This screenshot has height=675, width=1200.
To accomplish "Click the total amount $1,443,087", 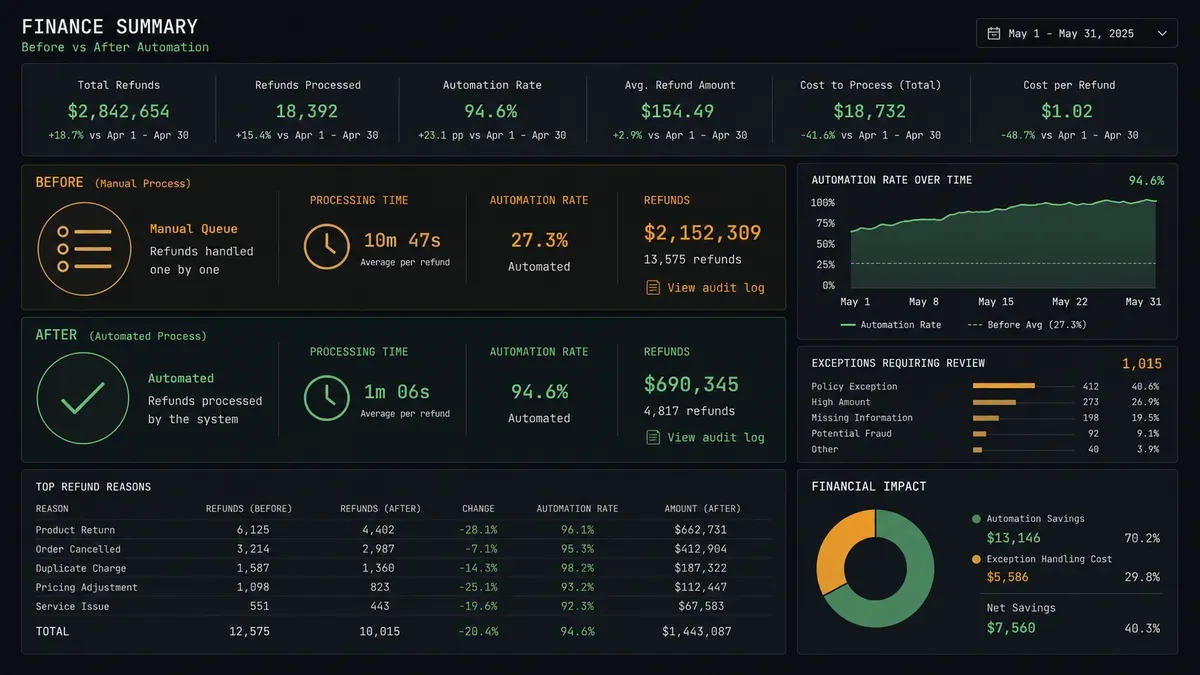I will 696,631.
